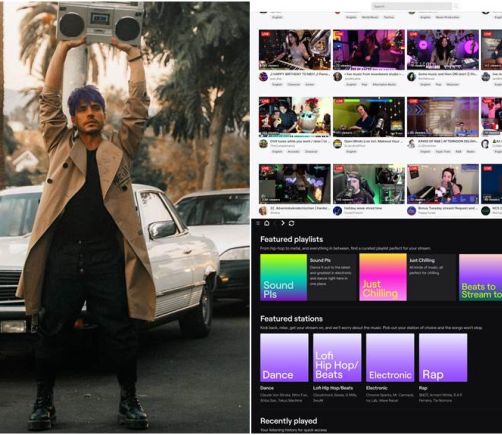The height and width of the screenshot is (435, 502).
Task: Open the avatar of the Holiday week streamer
Action: [x=337, y=211]
